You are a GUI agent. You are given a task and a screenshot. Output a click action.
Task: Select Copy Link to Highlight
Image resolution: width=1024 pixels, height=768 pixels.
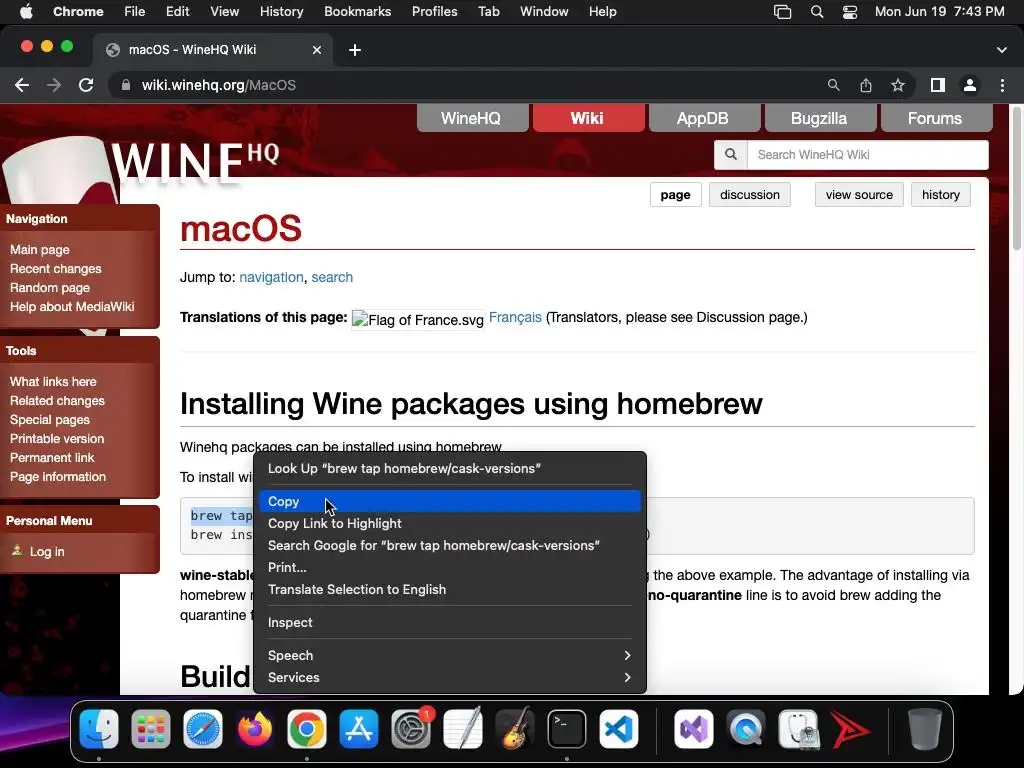pos(449,524)
